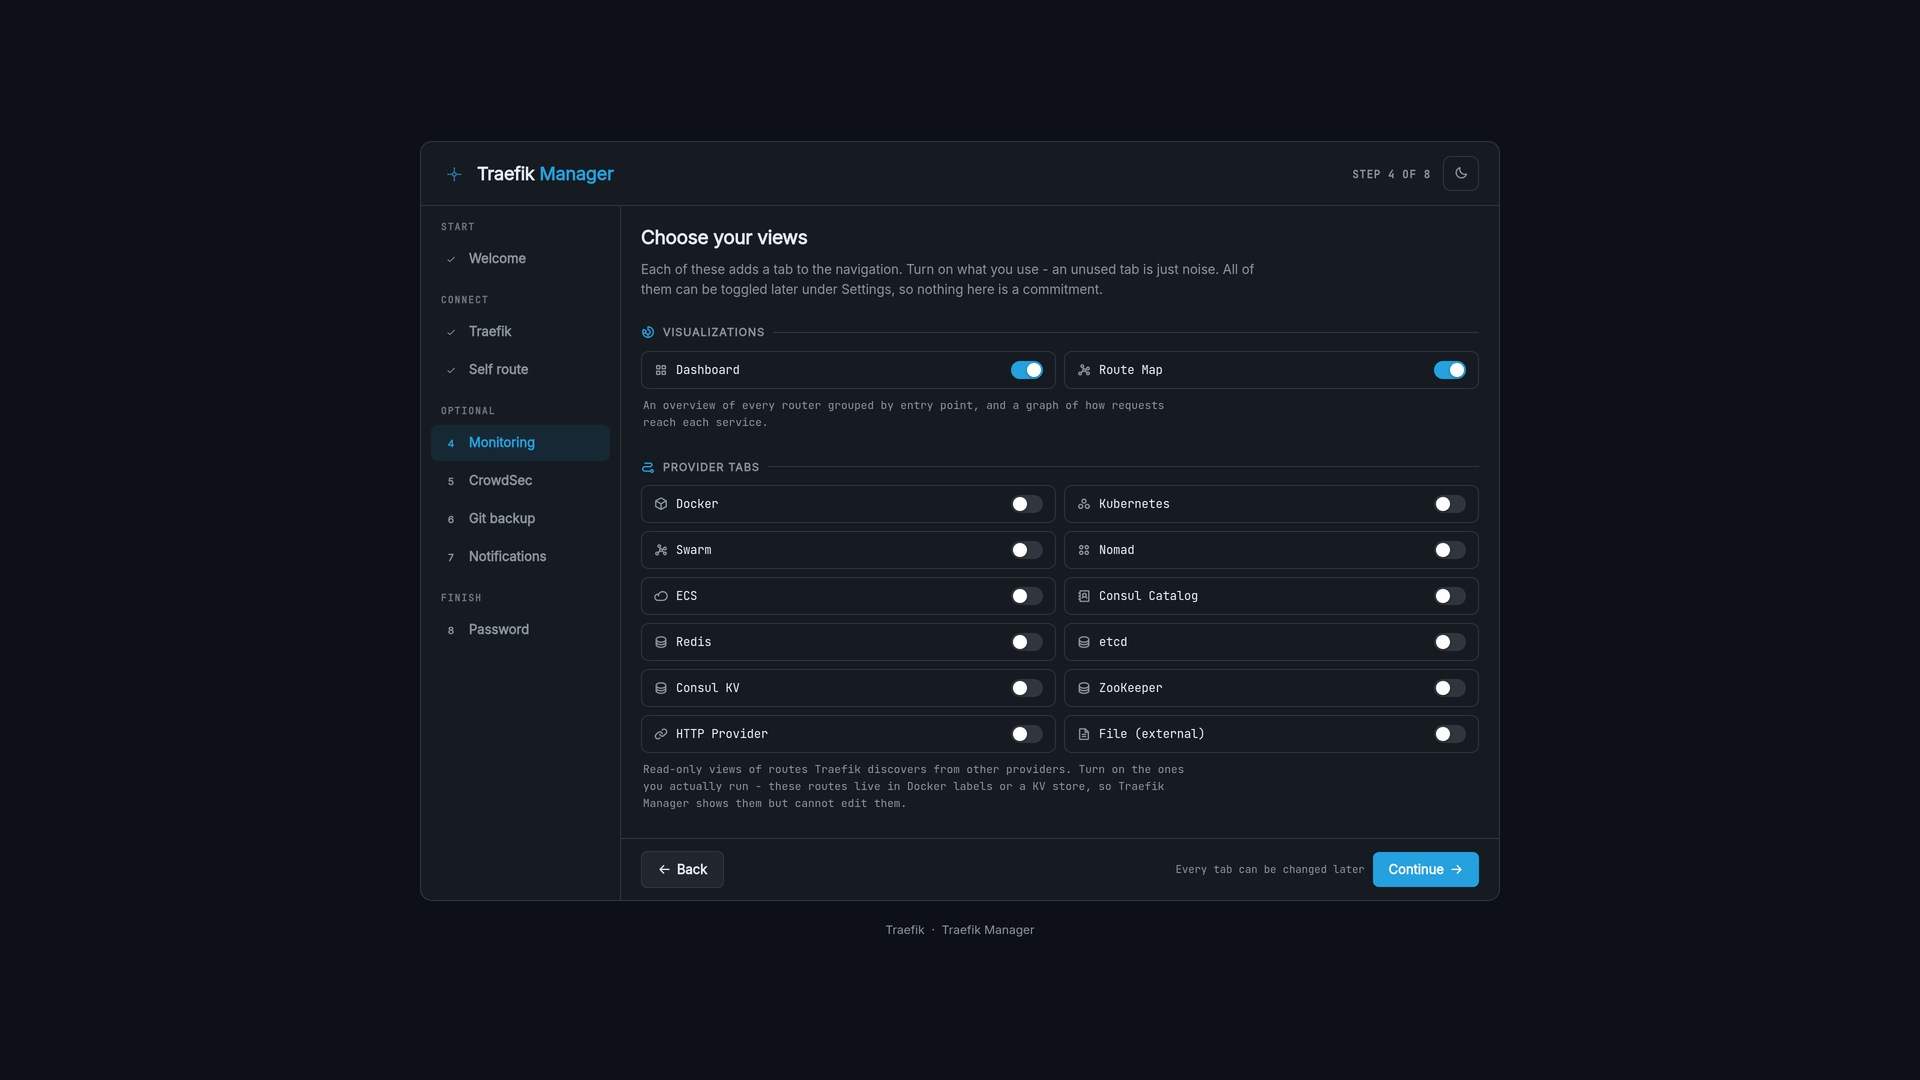Enable the etcd toggle
1920x1080 pixels.
click(1450, 642)
